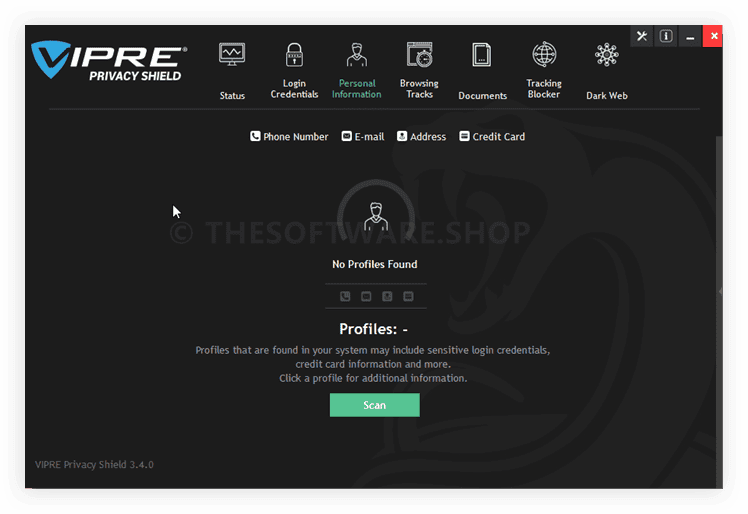This screenshot has width=748, height=514.
Task: Open Browsing Tracks icon
Action: [x=419, y=55]
